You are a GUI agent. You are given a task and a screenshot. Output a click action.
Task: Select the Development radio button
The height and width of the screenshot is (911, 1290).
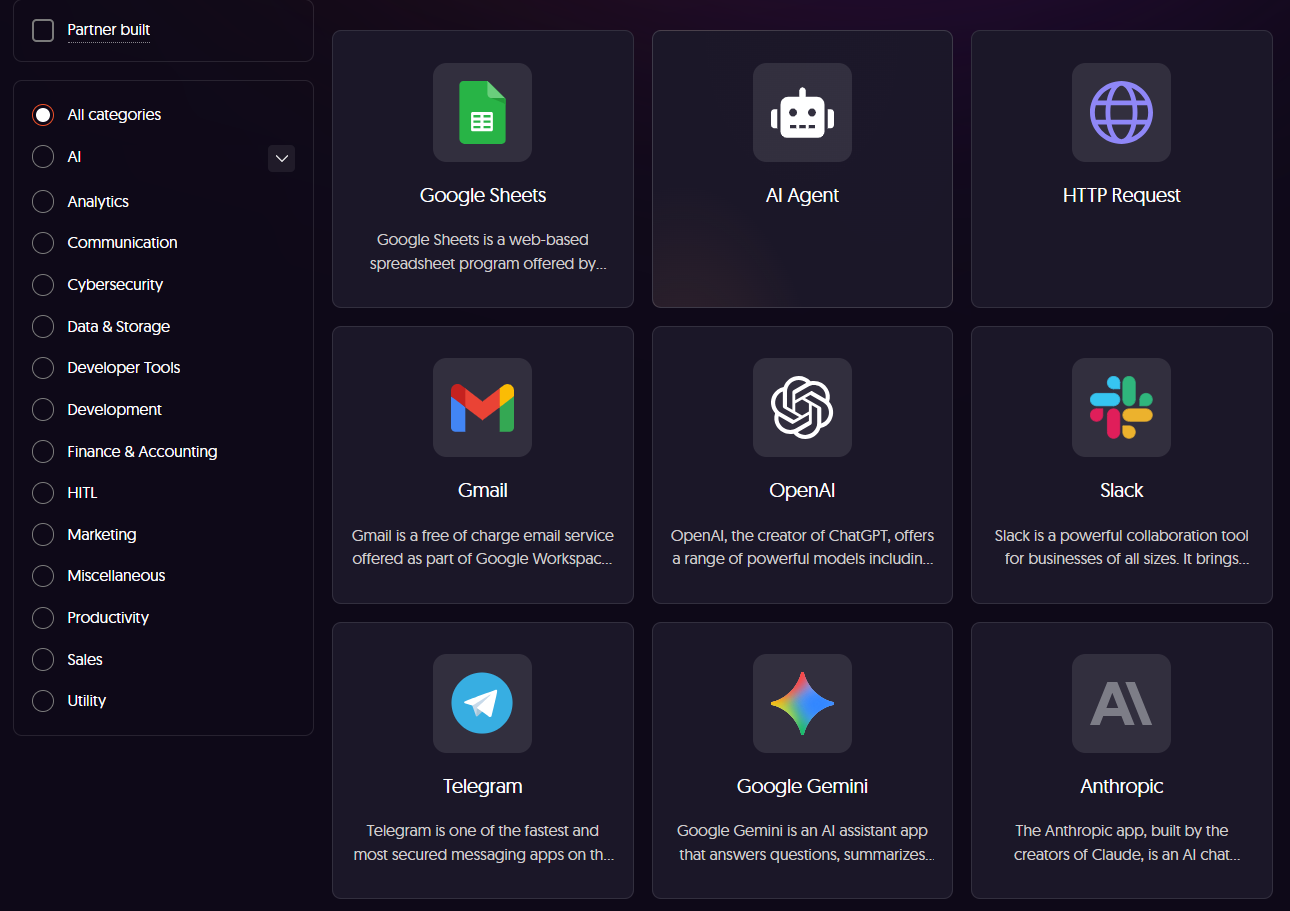point(43,410)
